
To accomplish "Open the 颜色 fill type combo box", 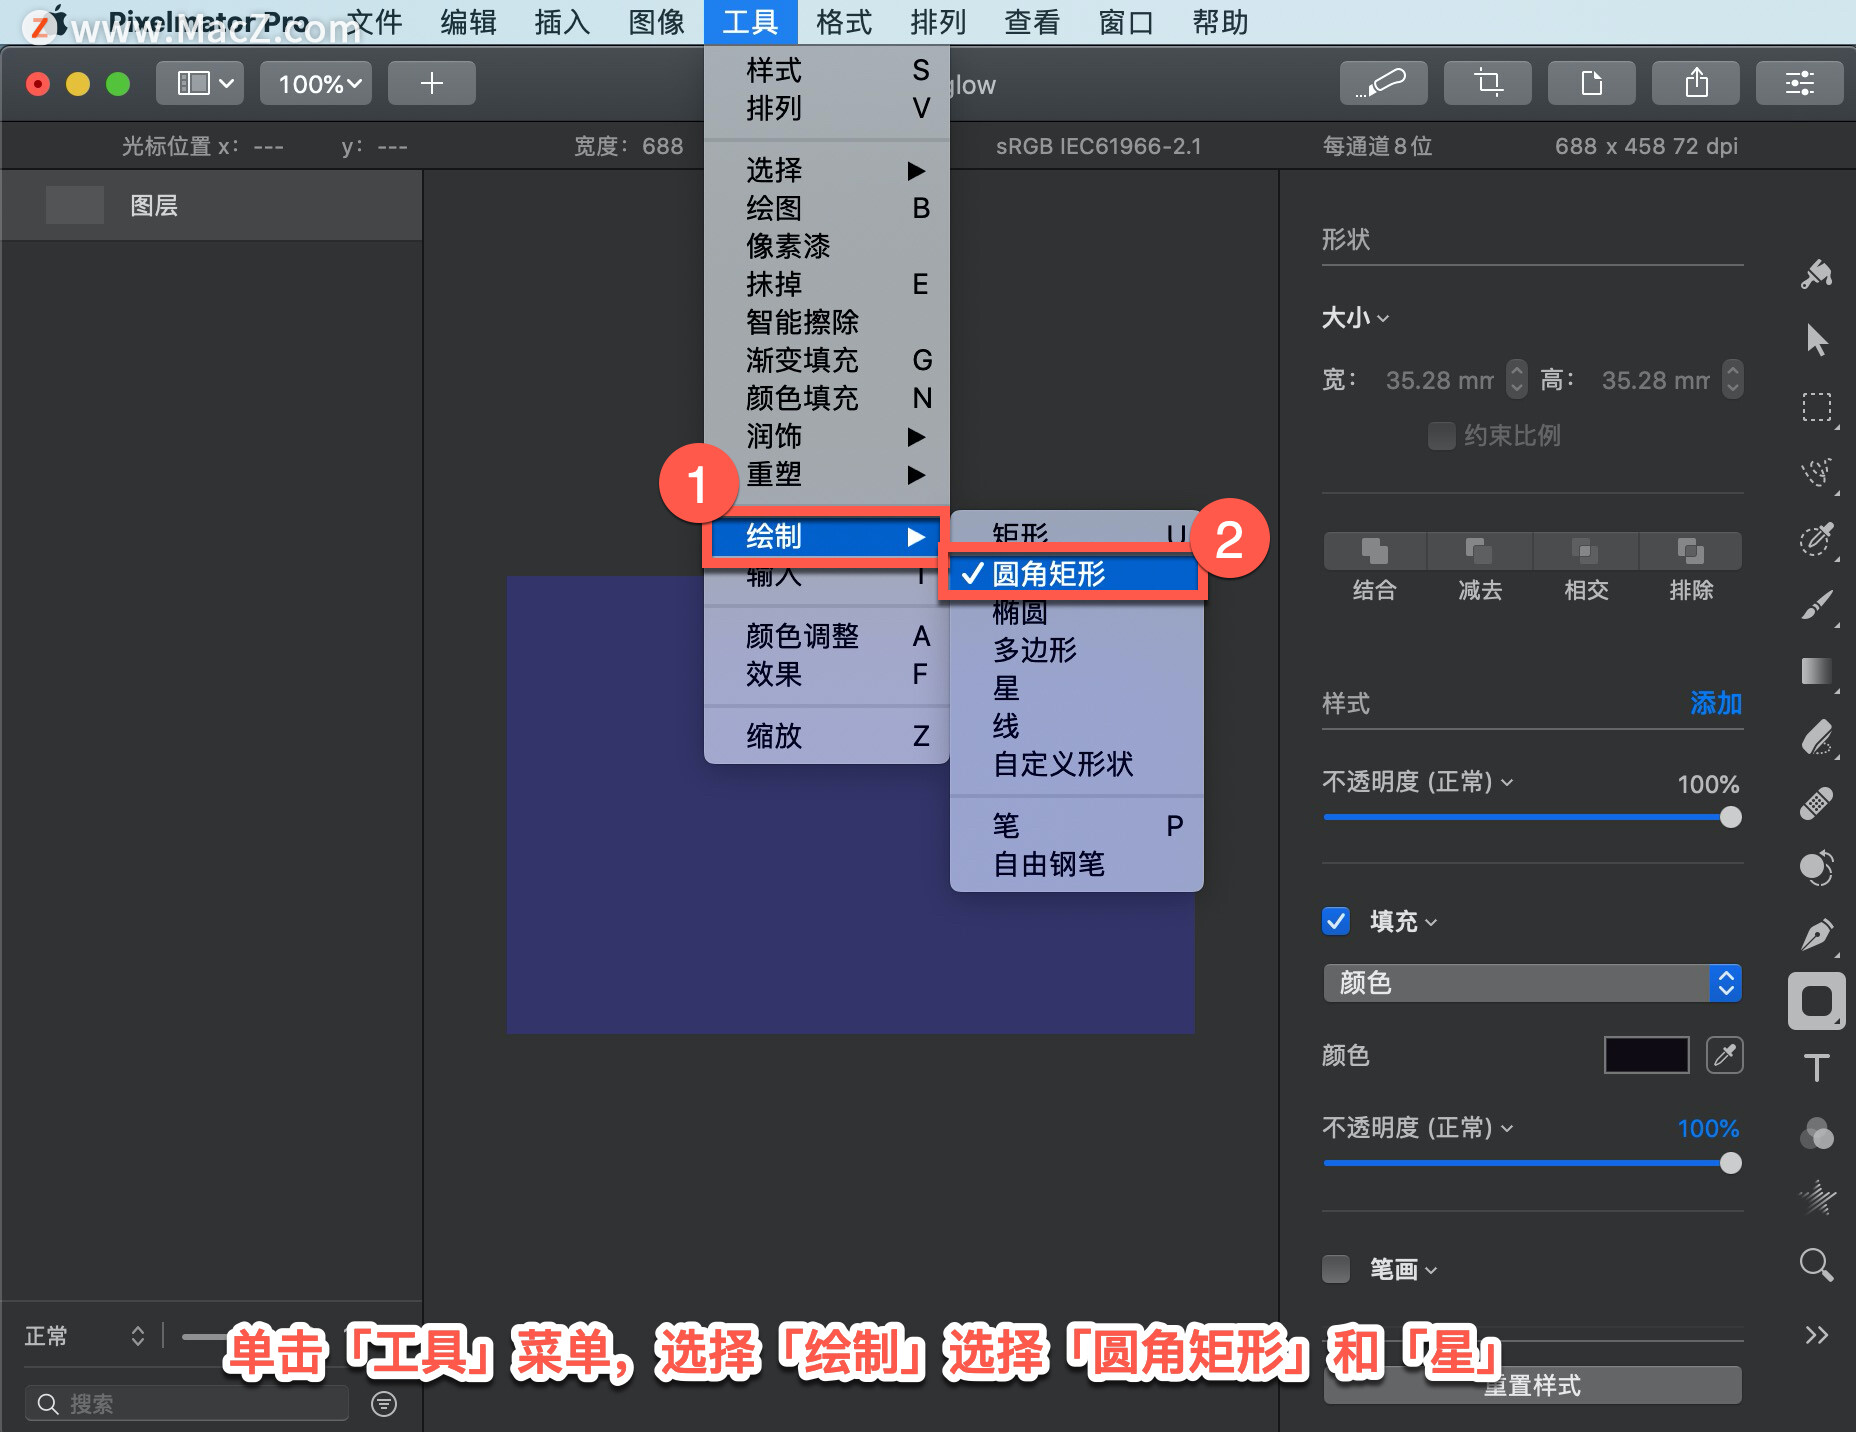I will pos(1532,983).
